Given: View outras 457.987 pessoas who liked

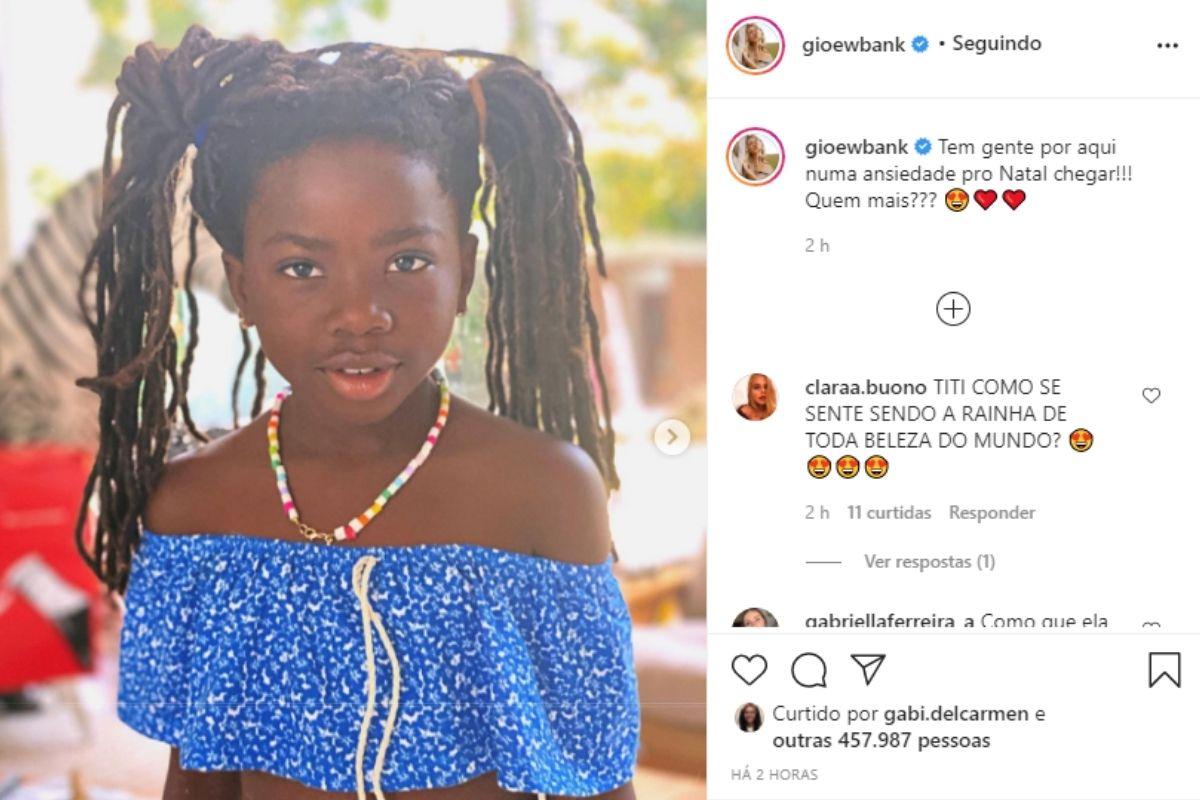Looking at the screenshot, I should coord(881,741).
